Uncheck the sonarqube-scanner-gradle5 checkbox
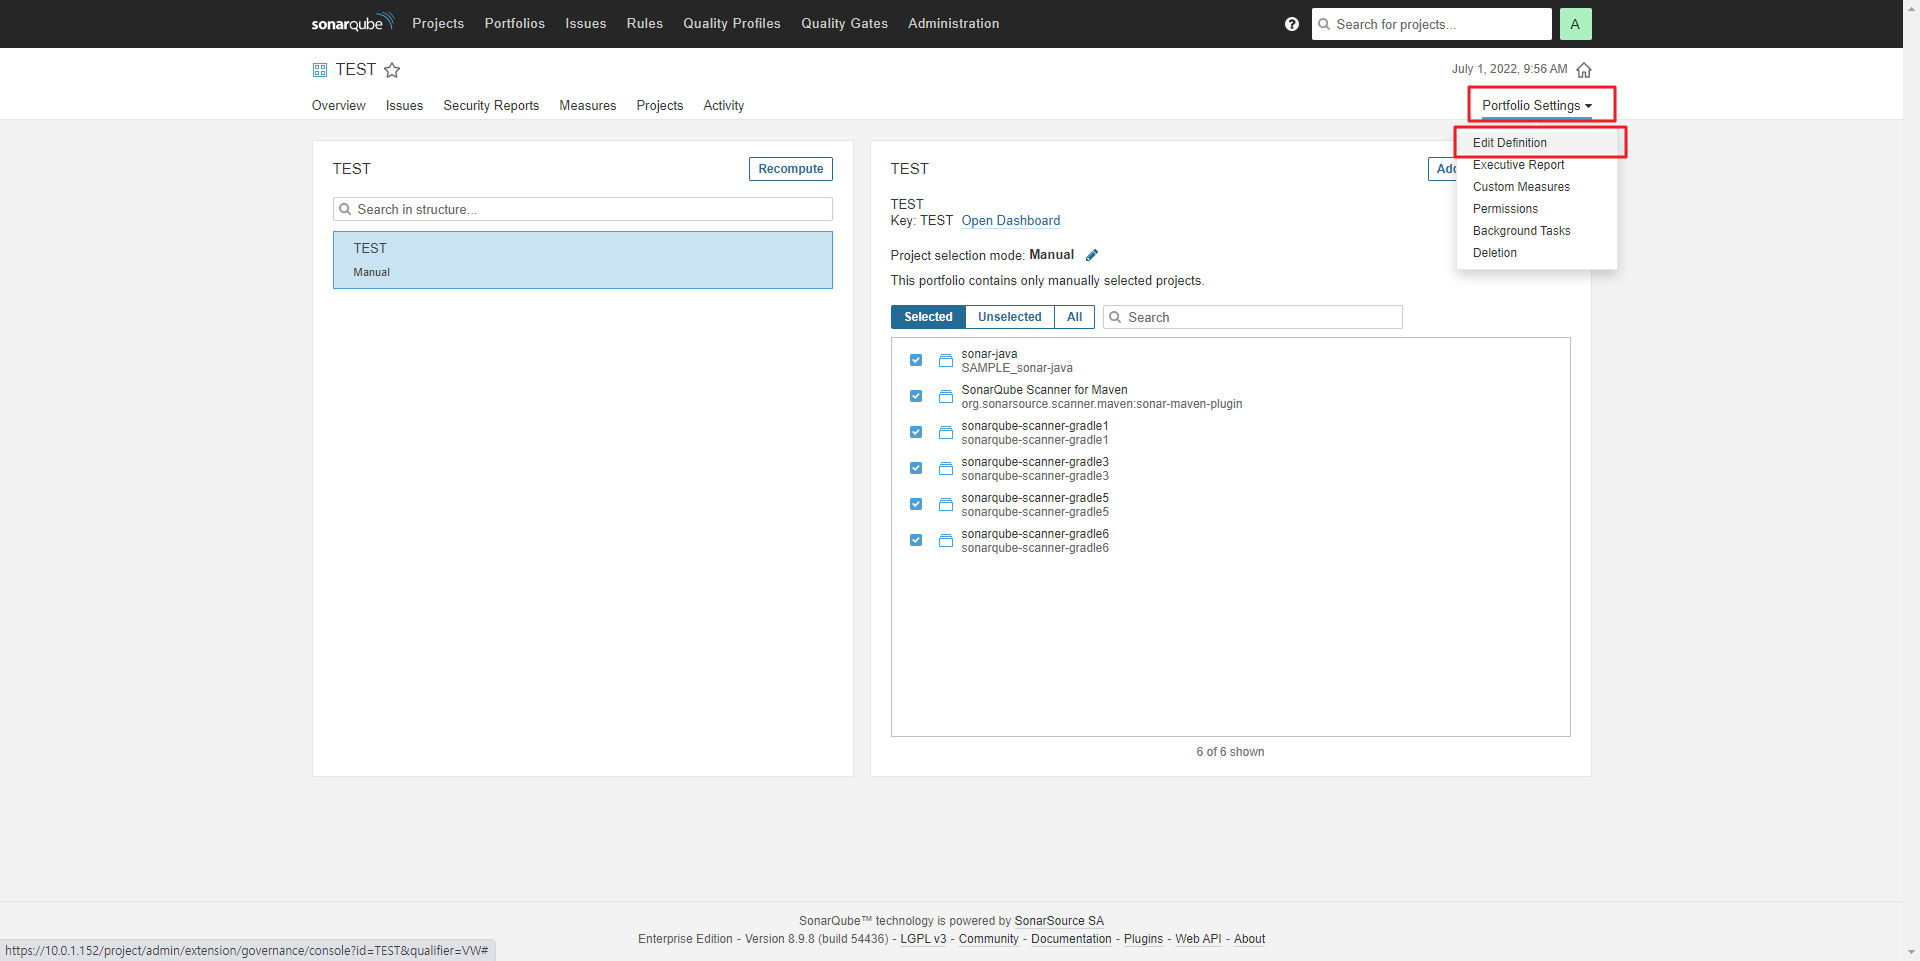This screenshot has height=961, width=1920. [x=916, y=504]
